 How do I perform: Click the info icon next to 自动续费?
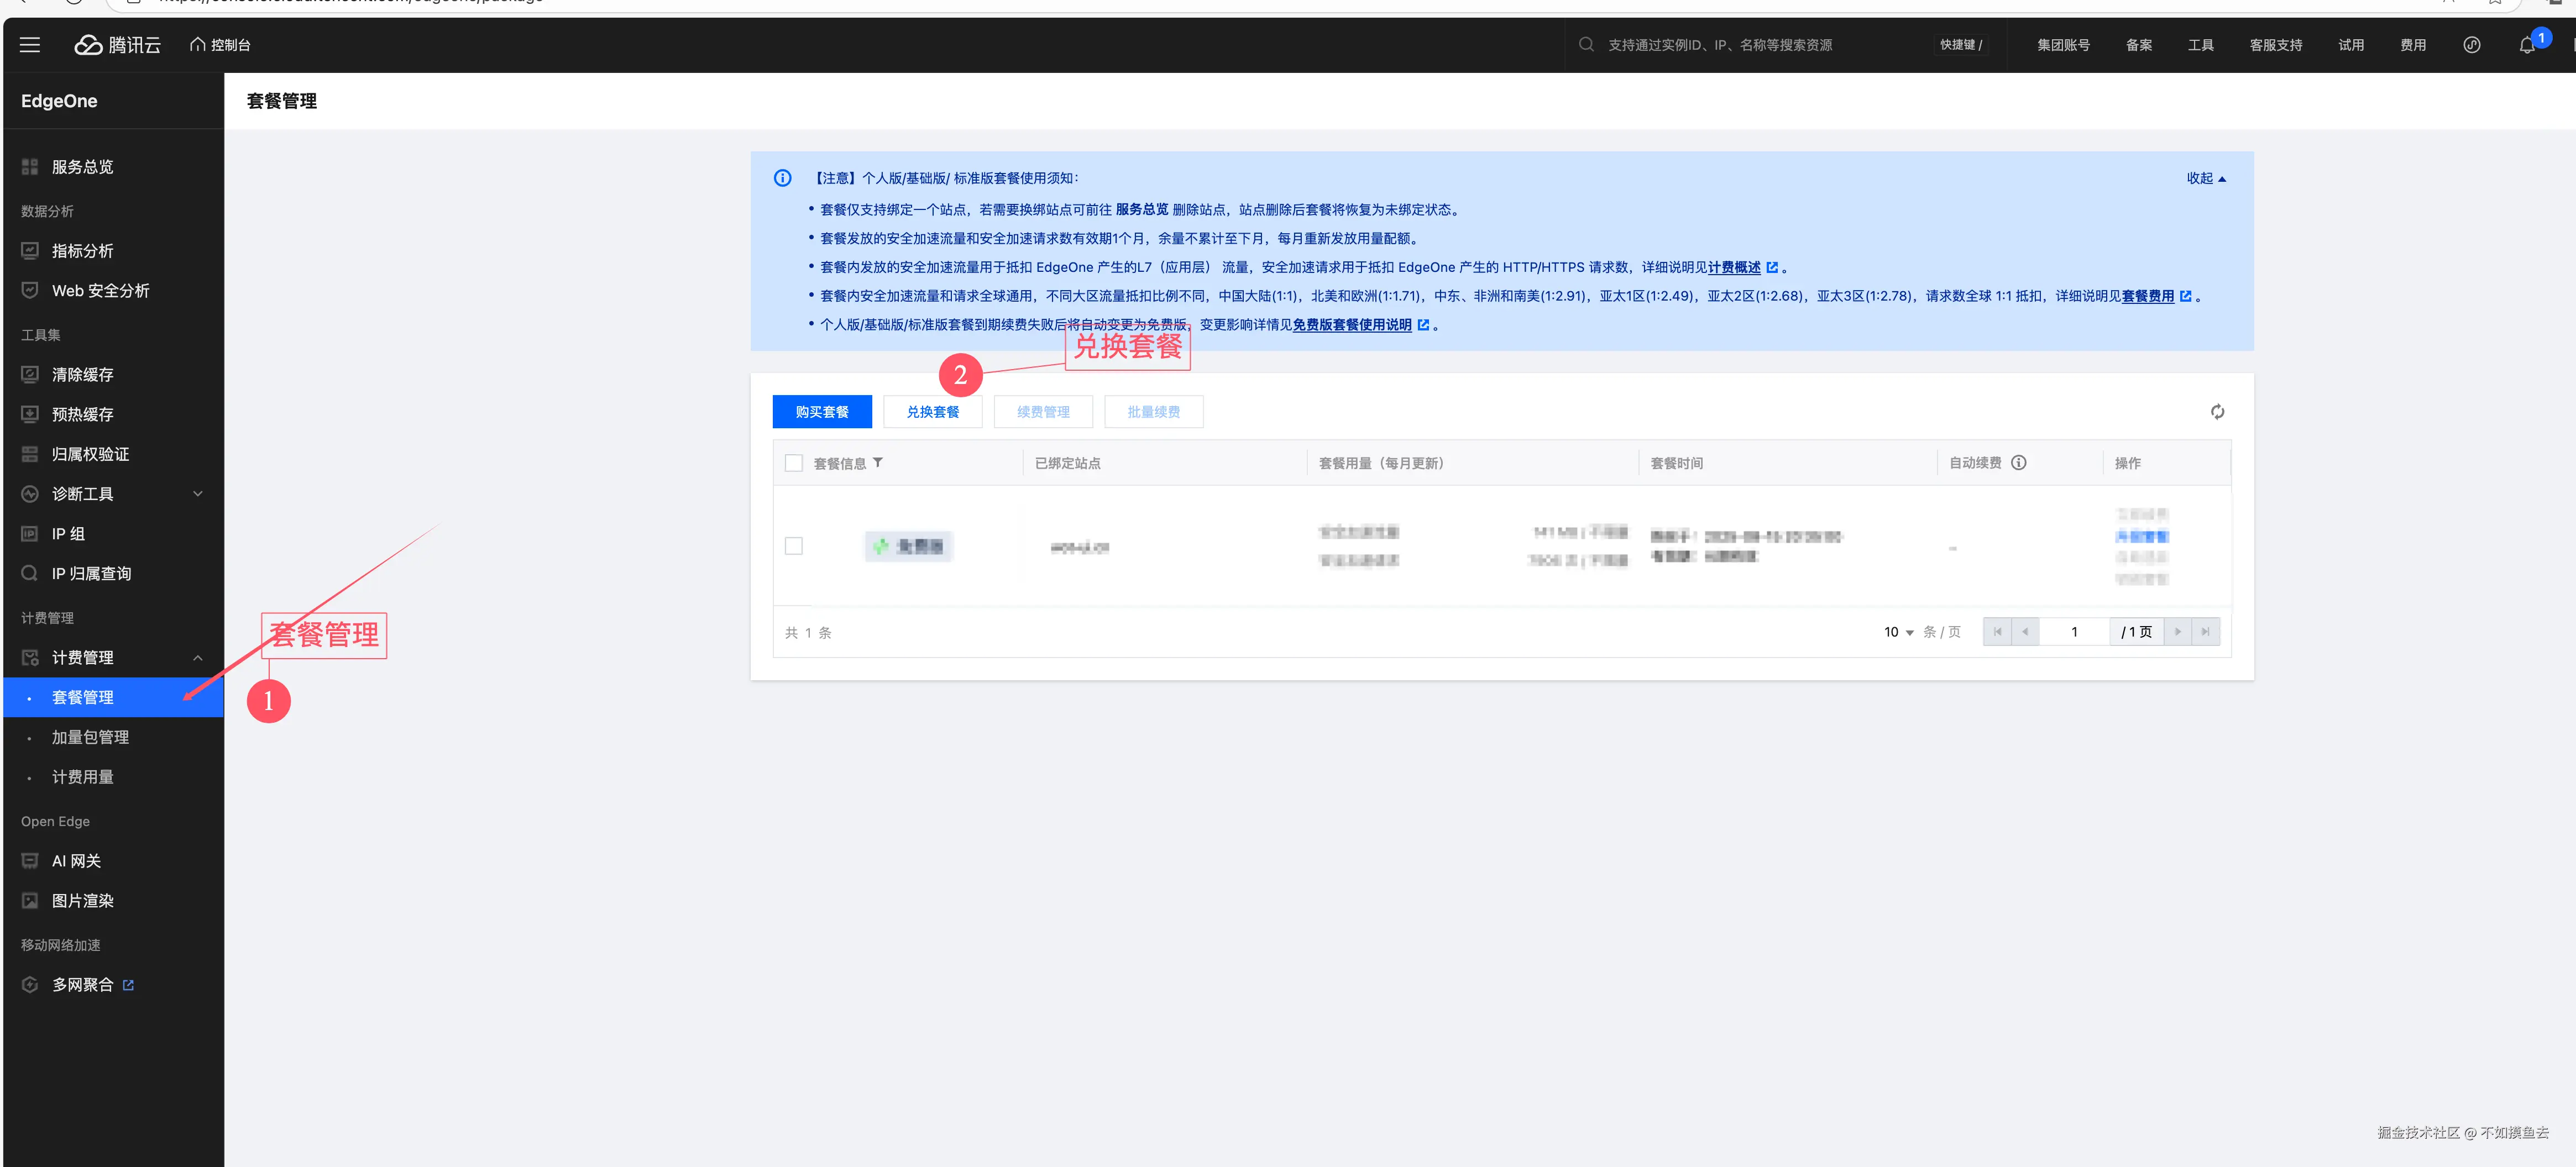(x=2018, y=463)
